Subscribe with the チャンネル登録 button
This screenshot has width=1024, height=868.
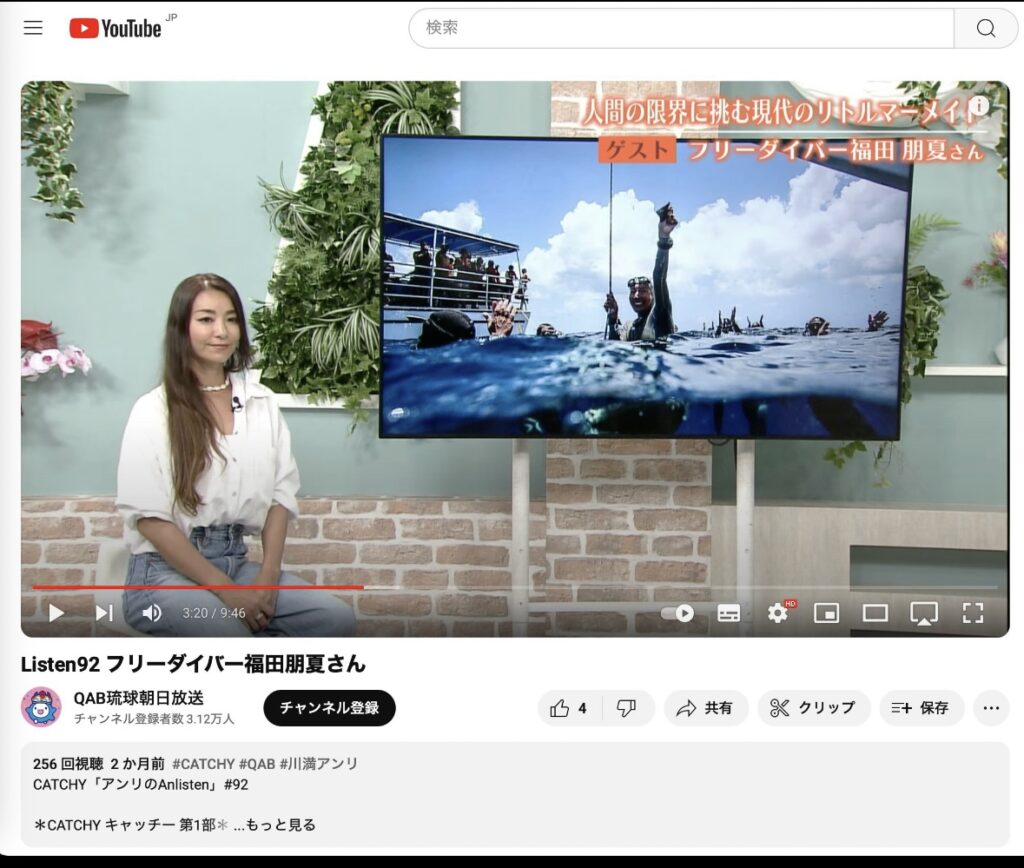tap(329, 708)
